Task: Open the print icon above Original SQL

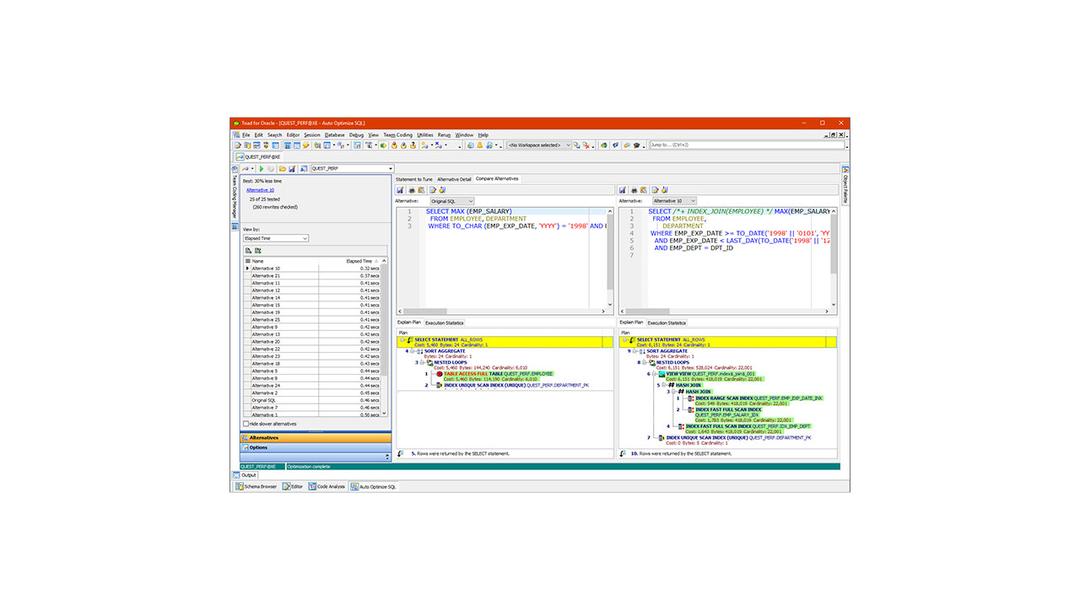Action: tap(412, 189)
